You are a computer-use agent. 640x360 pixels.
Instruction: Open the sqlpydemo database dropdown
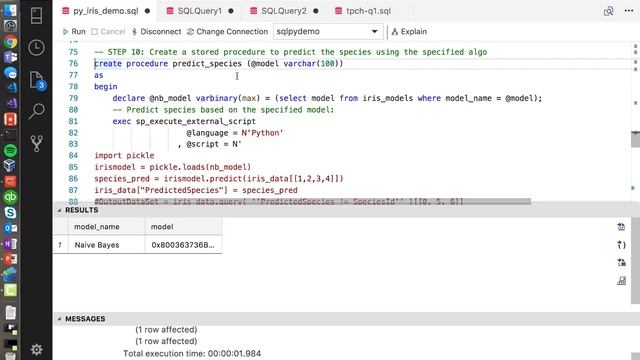(328, 31)
